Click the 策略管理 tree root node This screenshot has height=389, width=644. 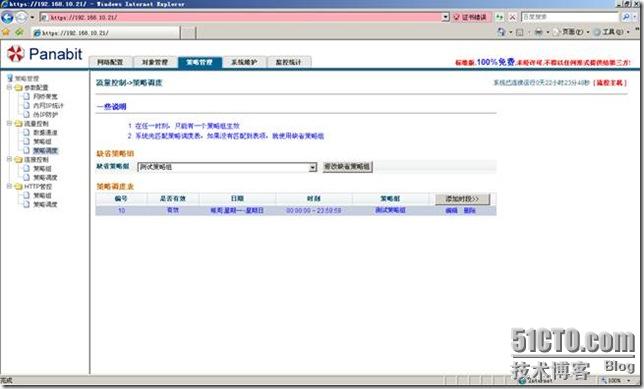pos(27,78)
